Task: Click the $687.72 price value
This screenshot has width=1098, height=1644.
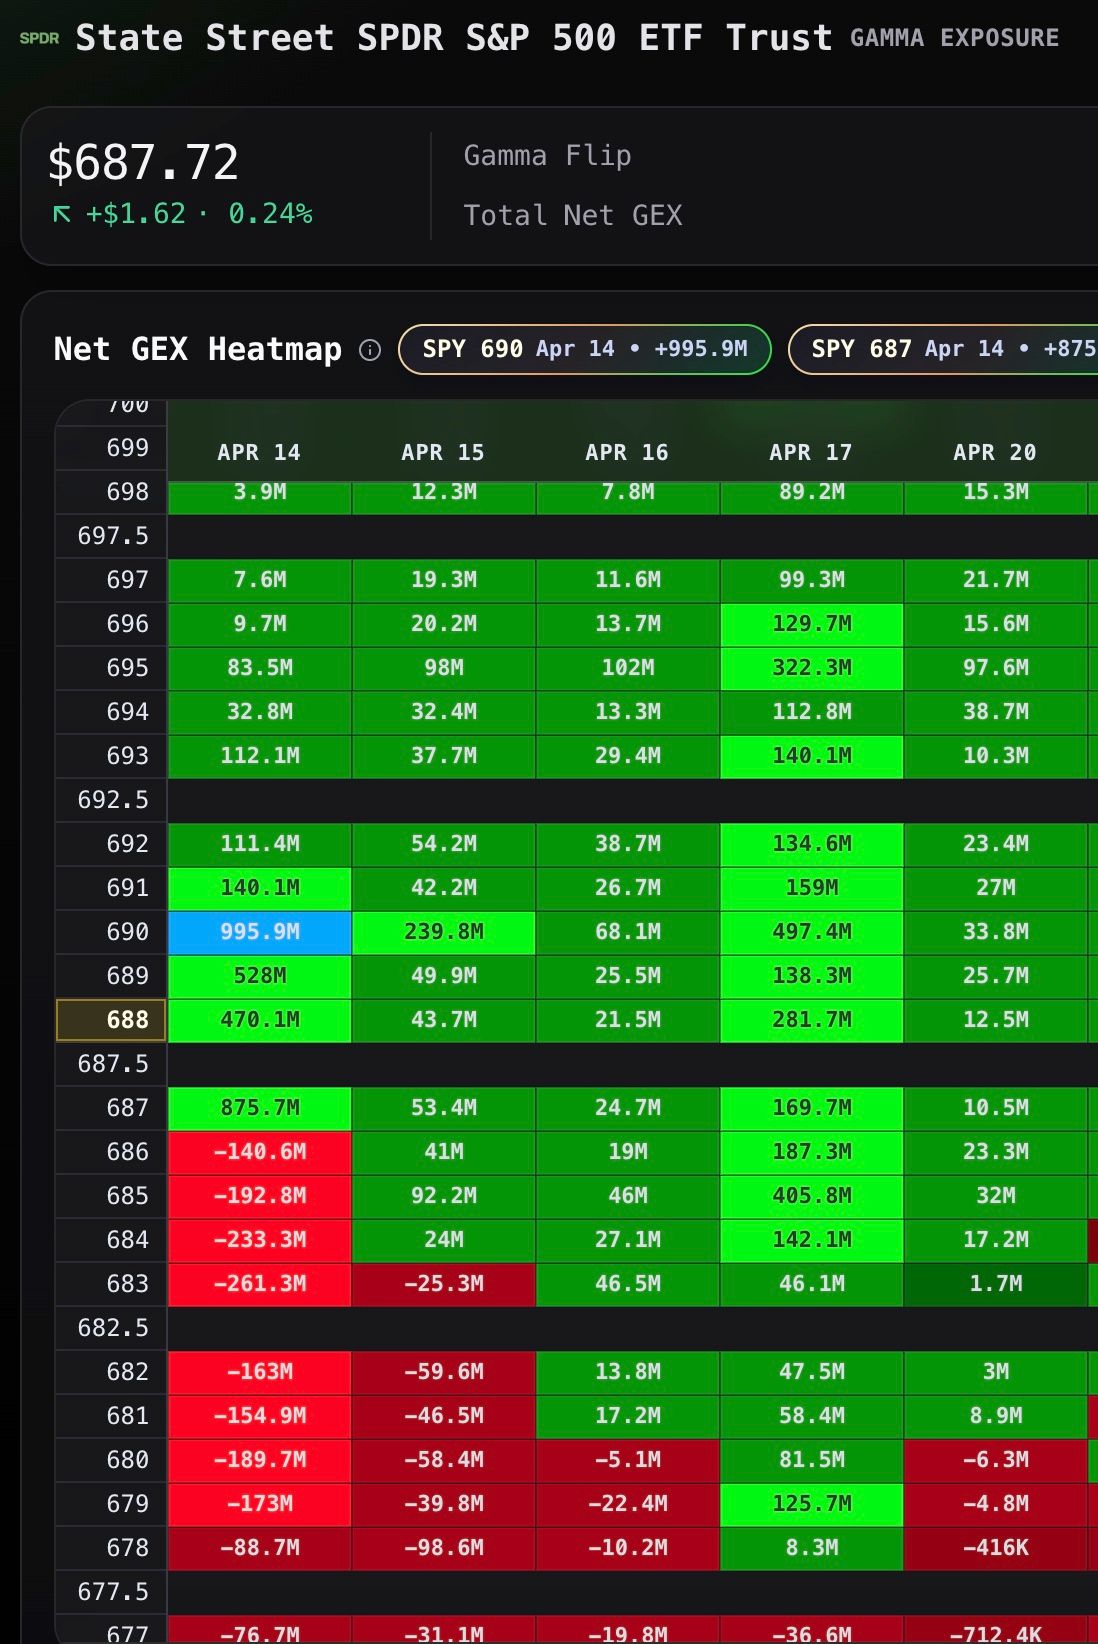Action: (143, 162)
